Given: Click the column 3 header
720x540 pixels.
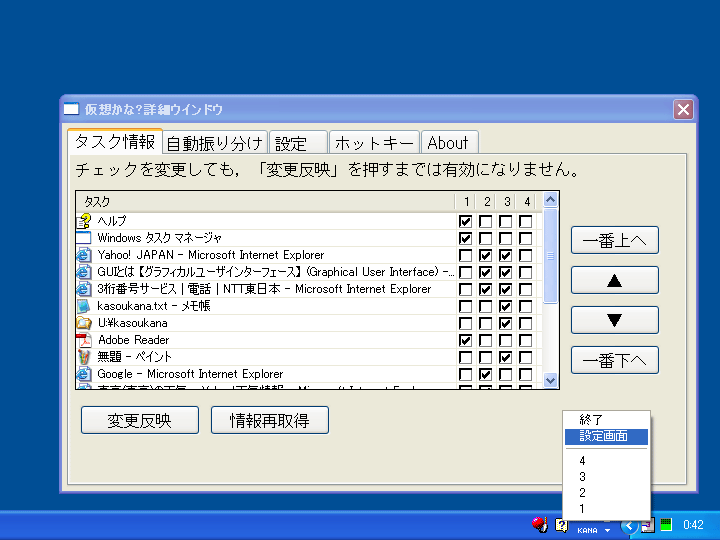Looking at the screenshot, I should pos(506,202).
